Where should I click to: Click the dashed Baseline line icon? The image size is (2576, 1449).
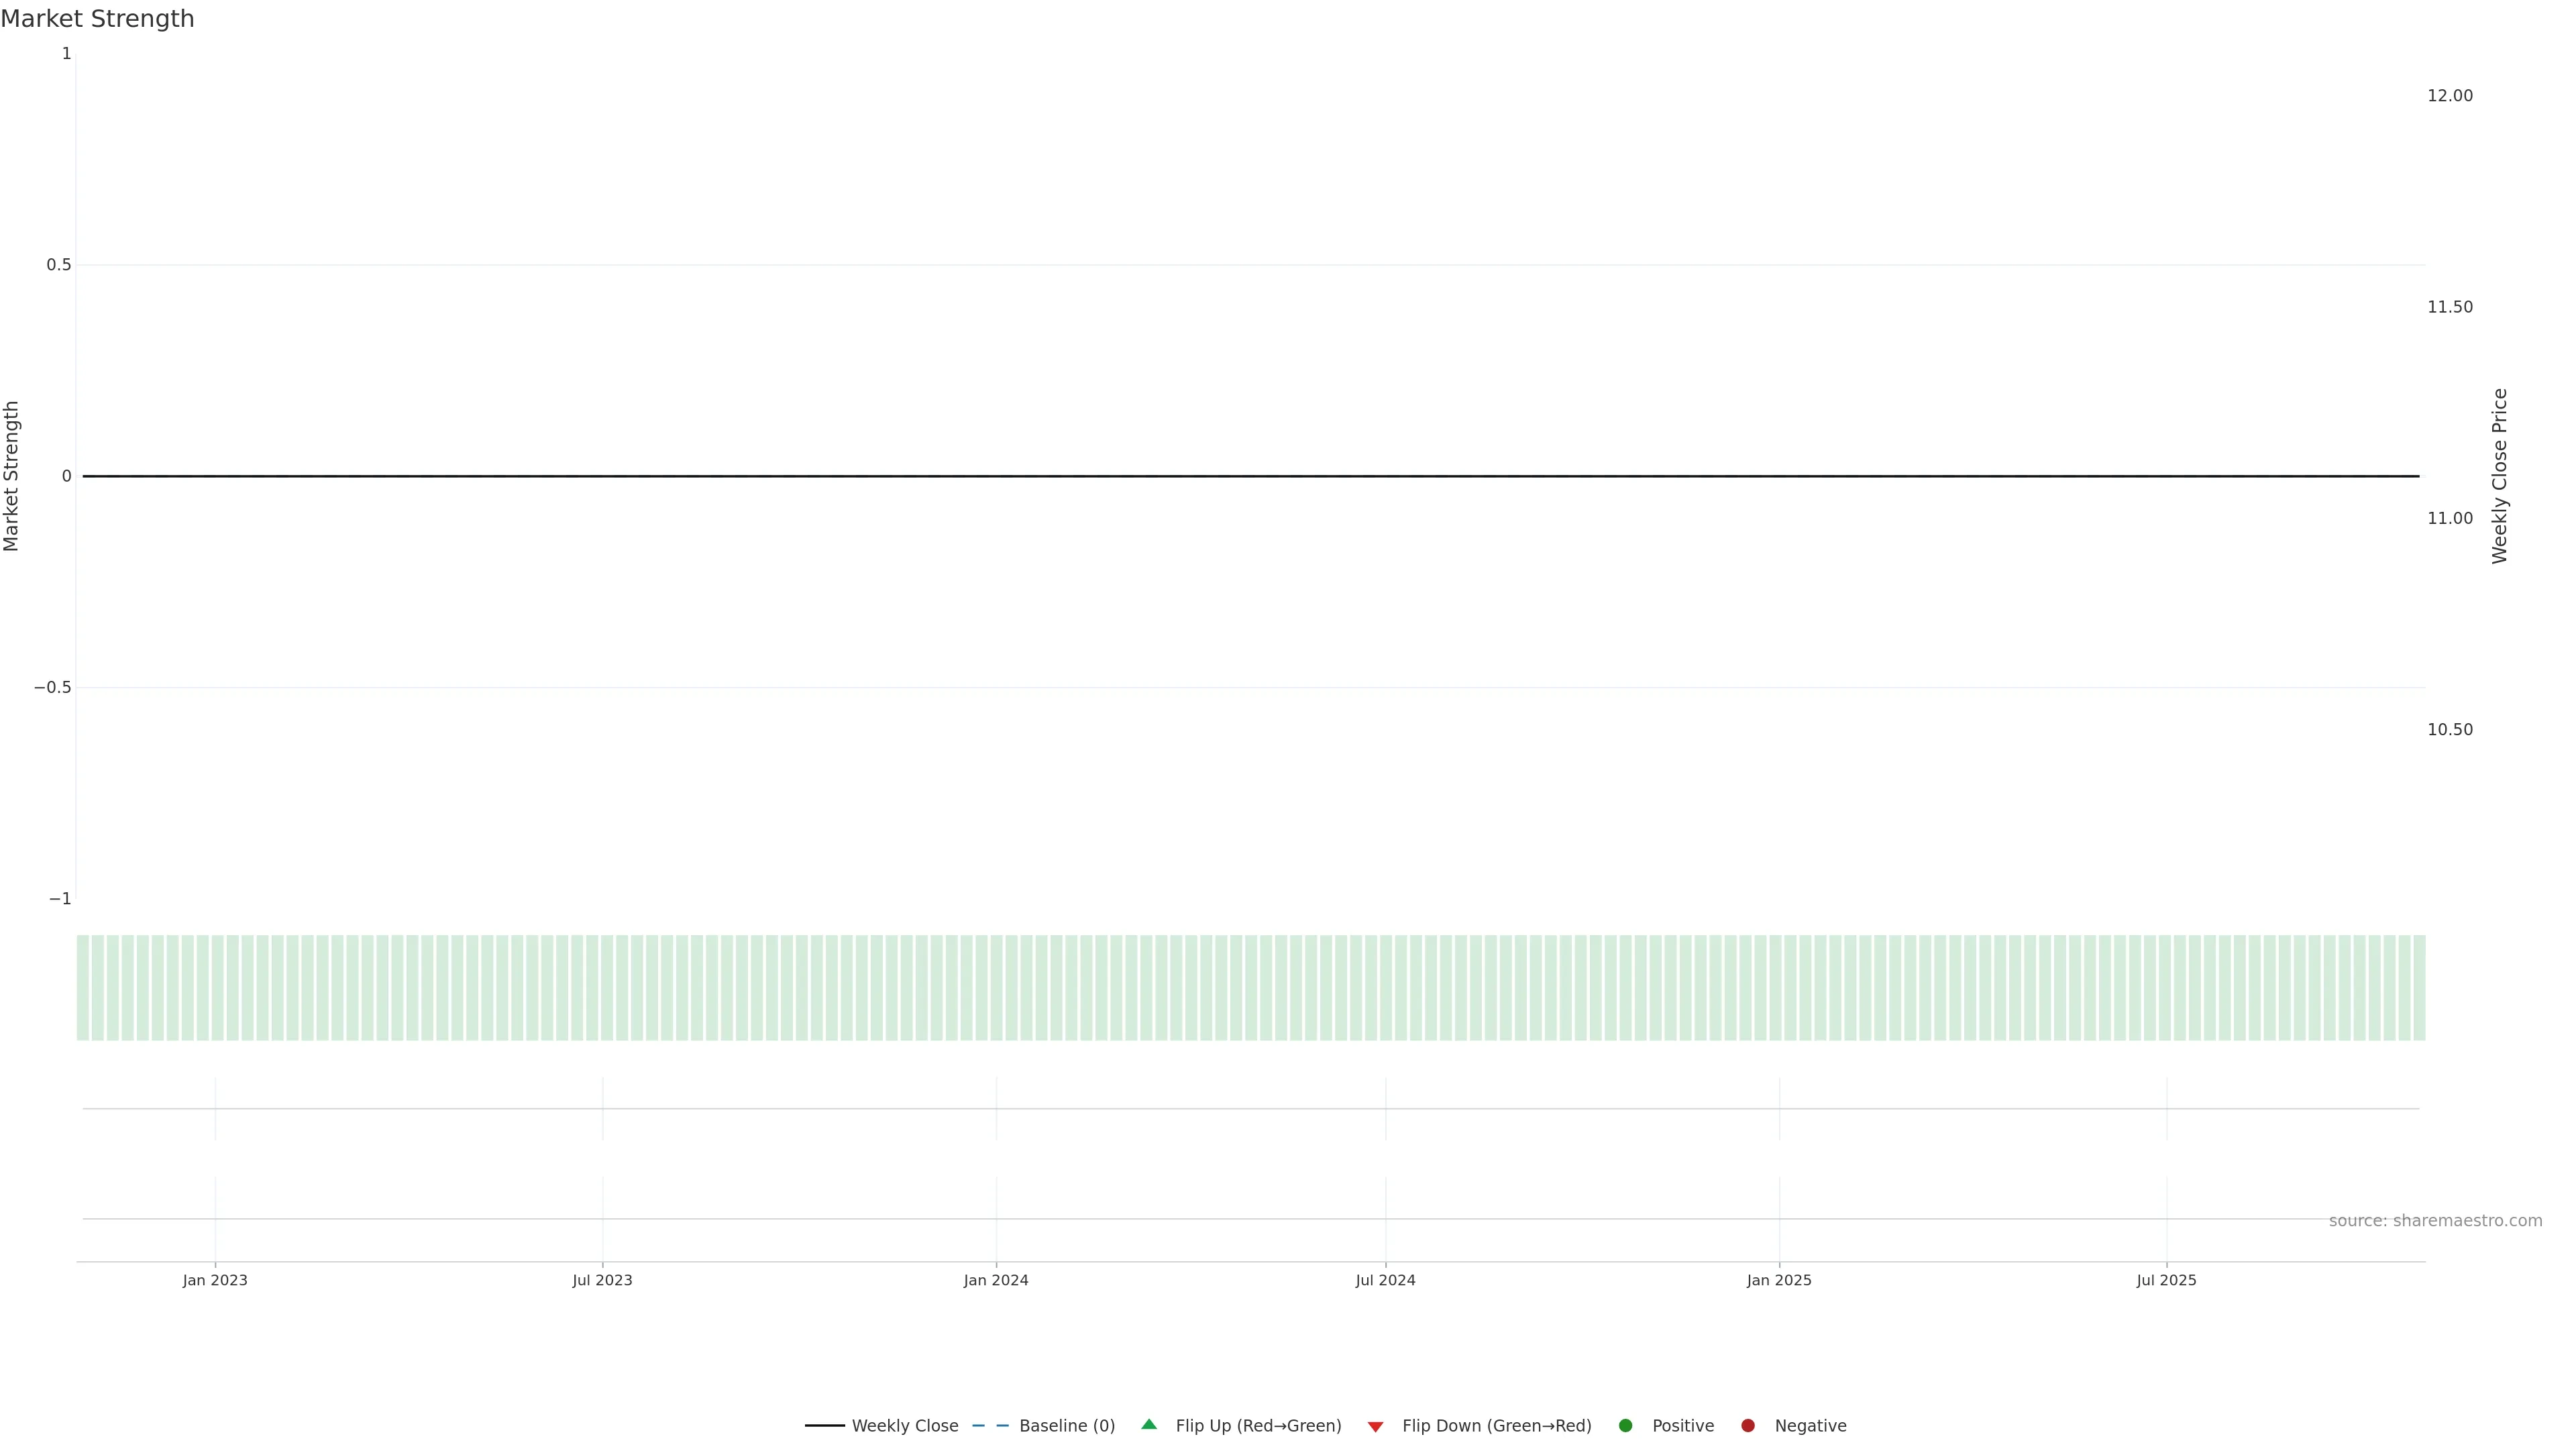[x=990, y=1426]
